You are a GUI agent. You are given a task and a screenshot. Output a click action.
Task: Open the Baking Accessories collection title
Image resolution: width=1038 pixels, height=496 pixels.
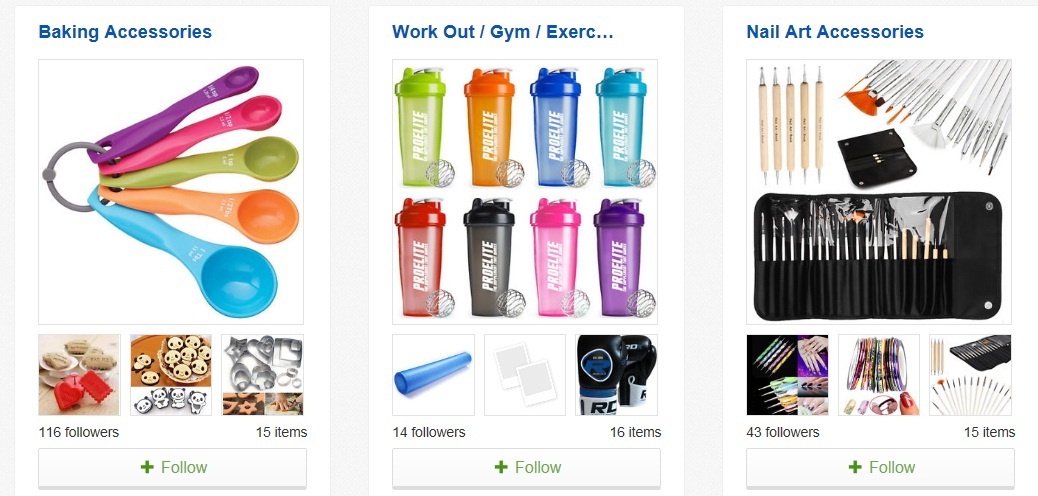pyautogui.click(x=125, y=32)
